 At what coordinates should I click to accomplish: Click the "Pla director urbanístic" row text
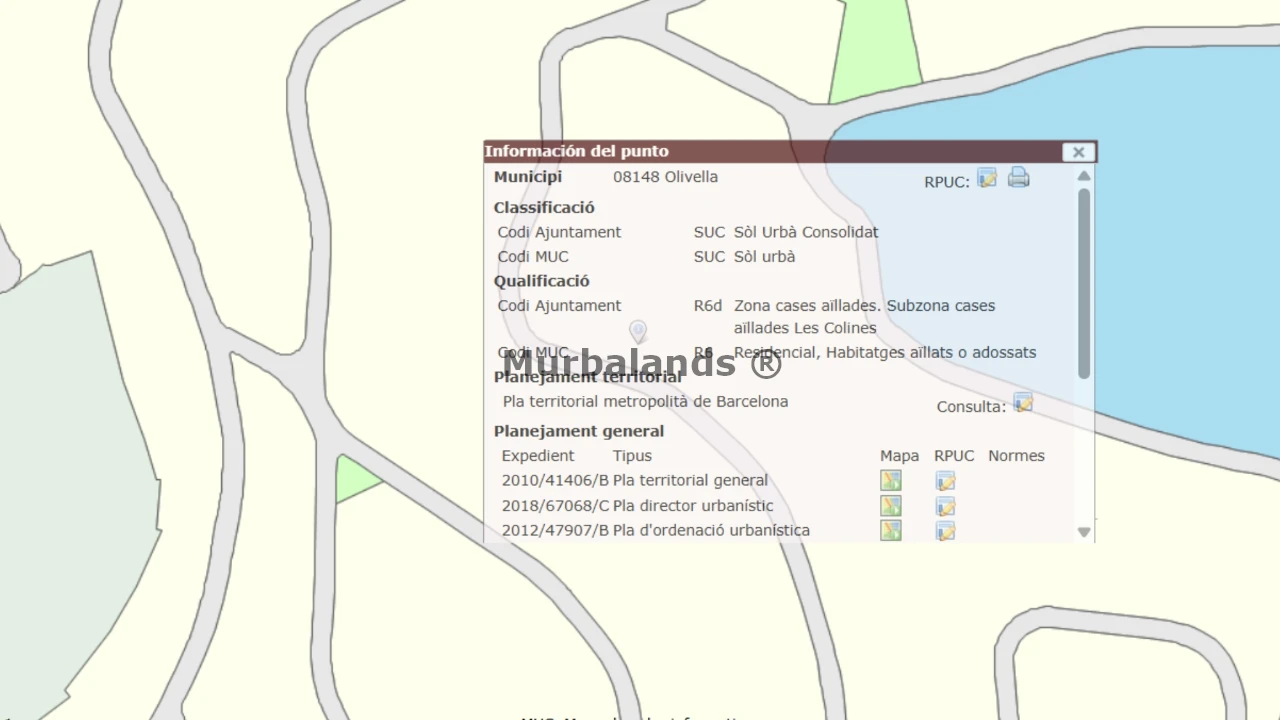click(x=693, y=505)
